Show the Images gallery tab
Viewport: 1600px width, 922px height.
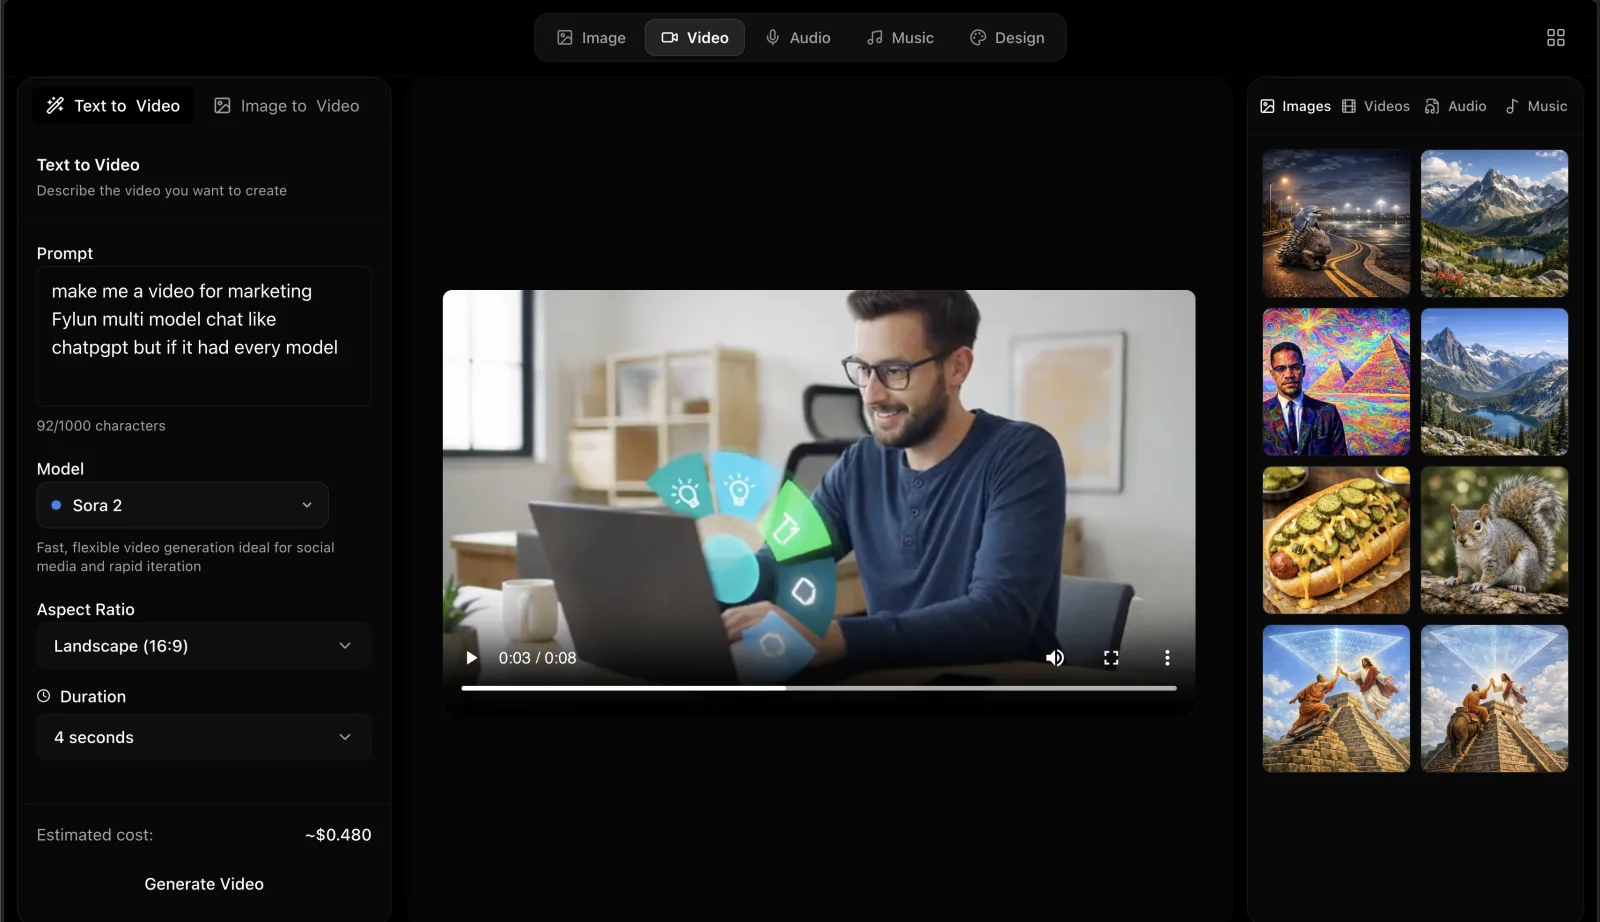pos(1295,106)
